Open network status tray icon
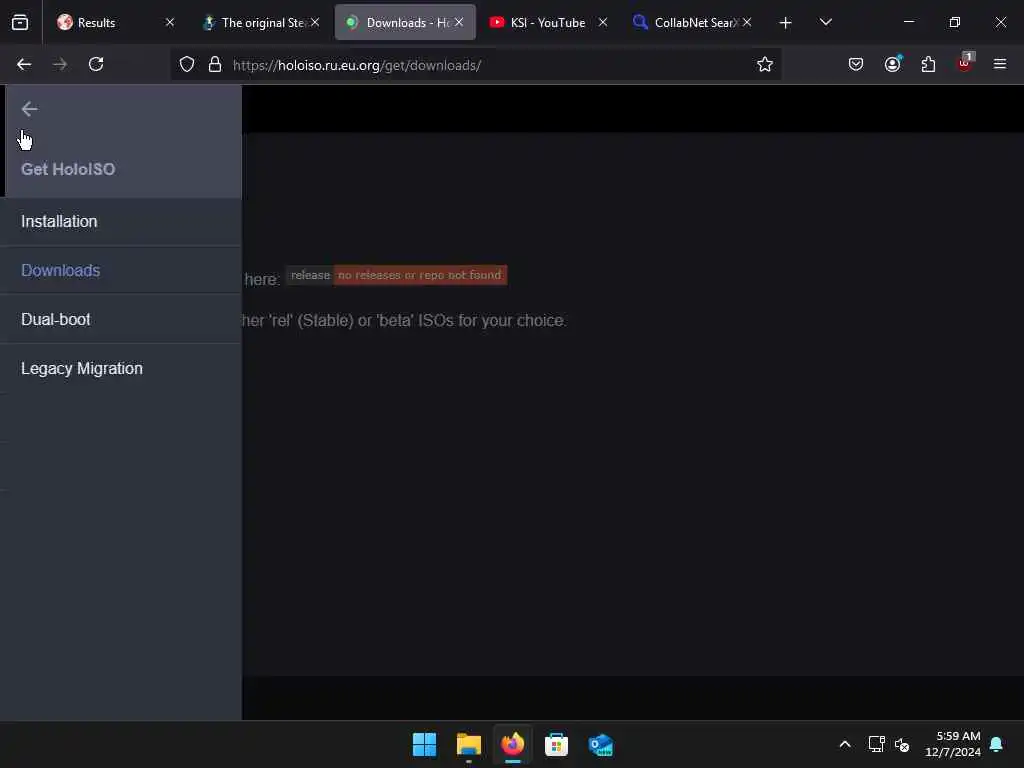The height and width of the screenshot is (768, 1024). pos(876,744)
